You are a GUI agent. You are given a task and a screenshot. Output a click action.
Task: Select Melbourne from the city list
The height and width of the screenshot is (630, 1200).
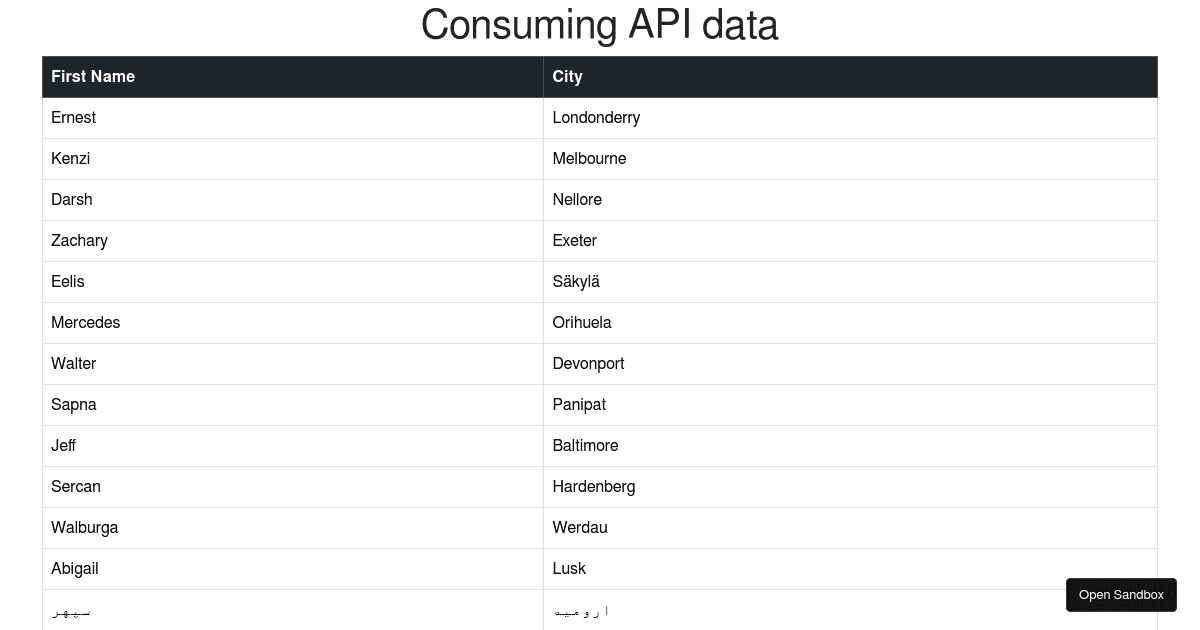tap(589, 158)
